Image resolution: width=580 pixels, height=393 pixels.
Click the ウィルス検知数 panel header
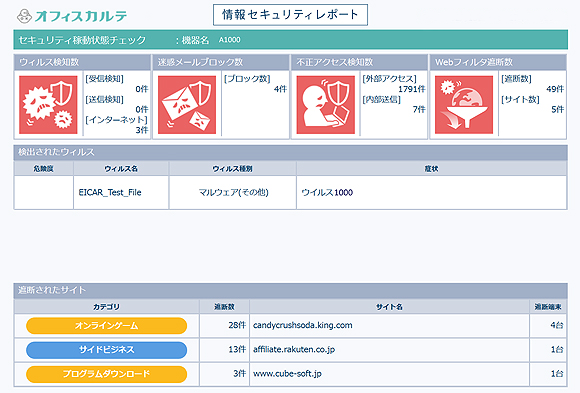point(82,62)
